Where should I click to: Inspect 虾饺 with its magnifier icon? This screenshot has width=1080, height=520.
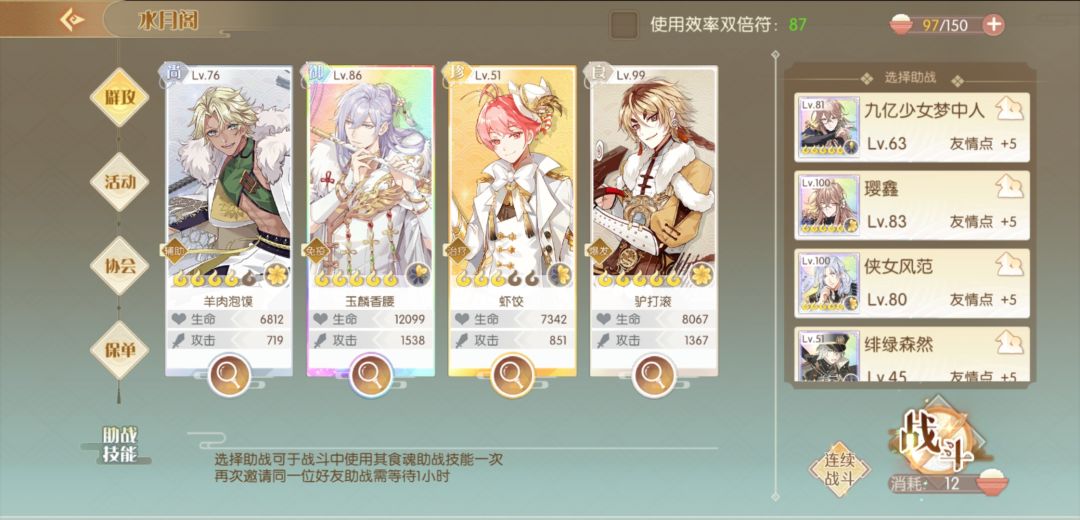(x=512, y=375)
